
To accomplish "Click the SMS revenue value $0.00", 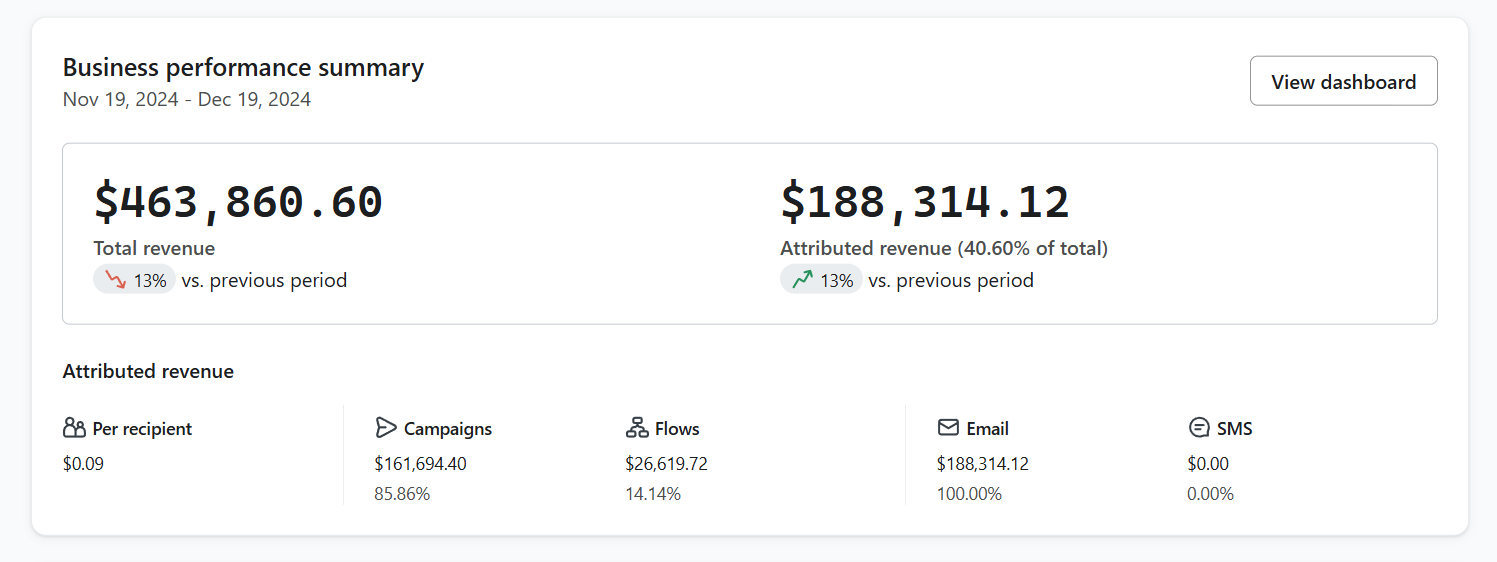I will click(1208, 464).
